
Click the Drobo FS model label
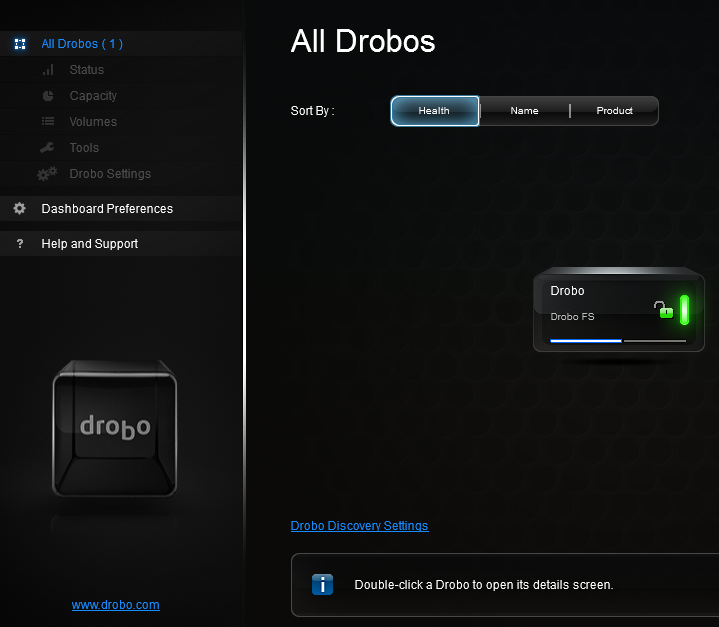[572, 317]
